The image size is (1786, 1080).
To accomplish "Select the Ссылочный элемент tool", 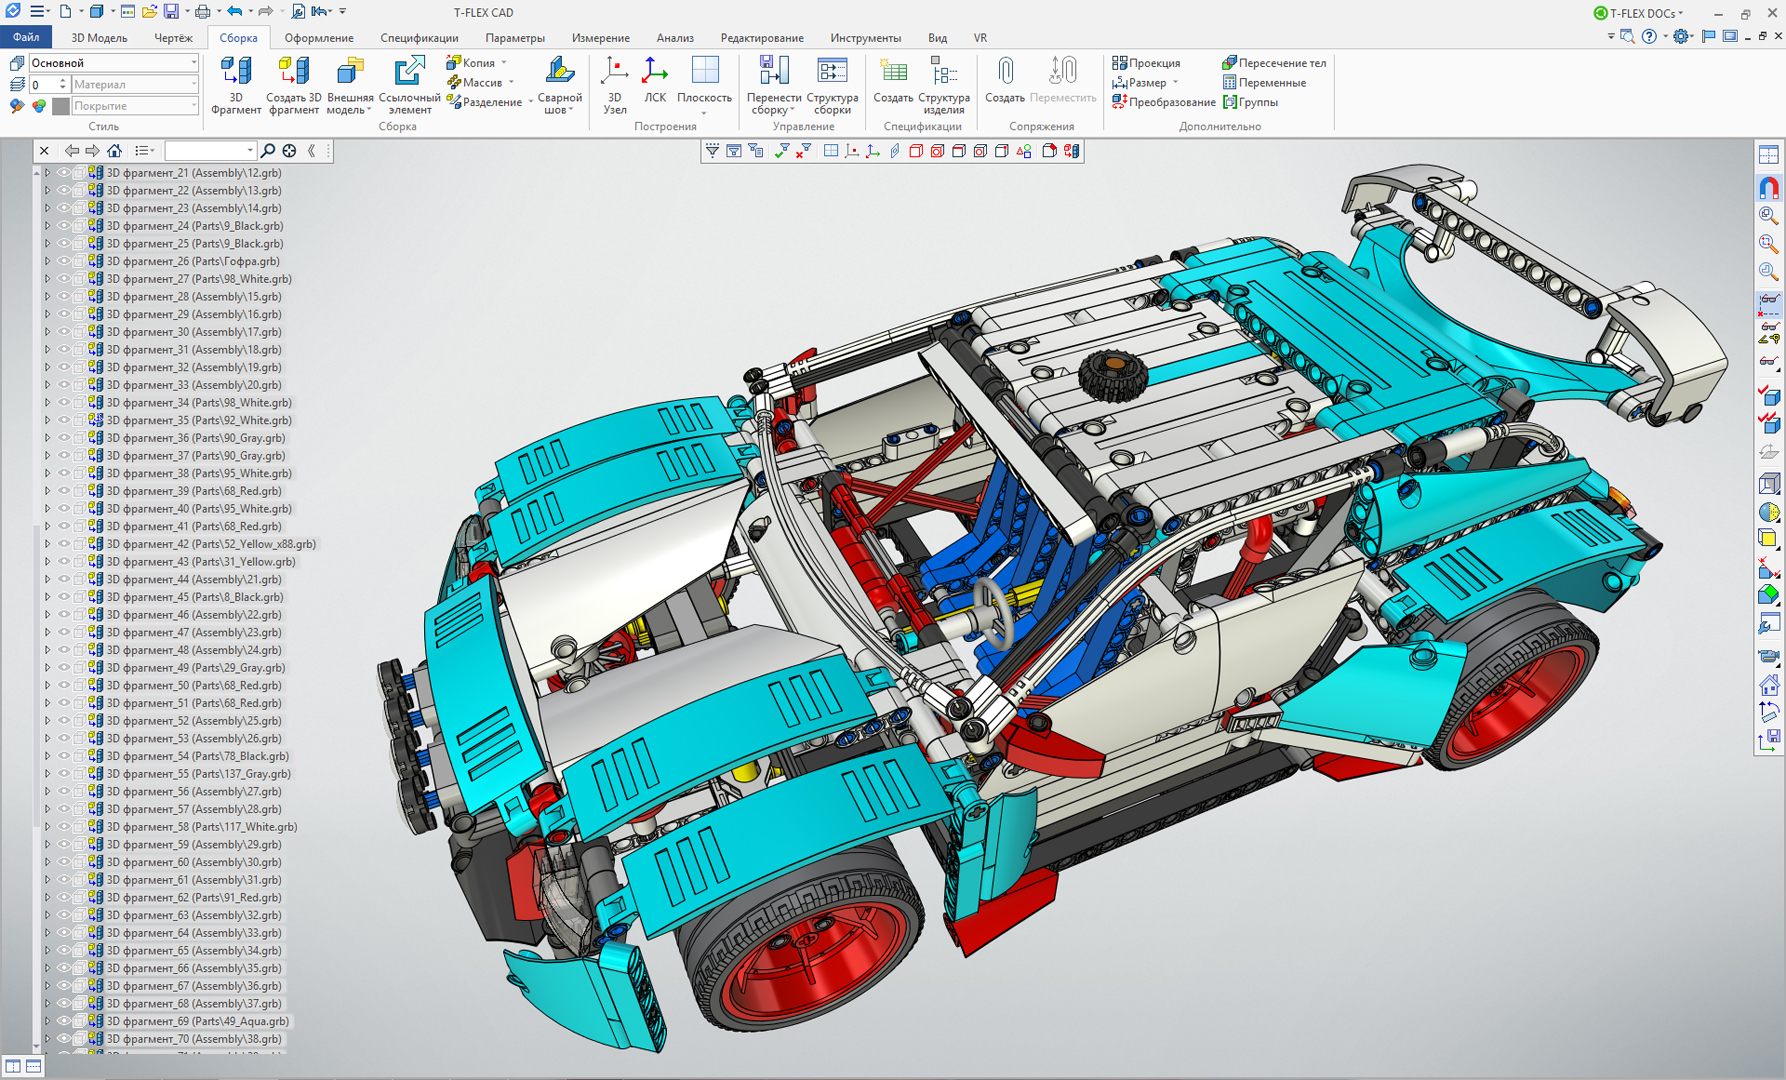I will (x=409, y=85).
